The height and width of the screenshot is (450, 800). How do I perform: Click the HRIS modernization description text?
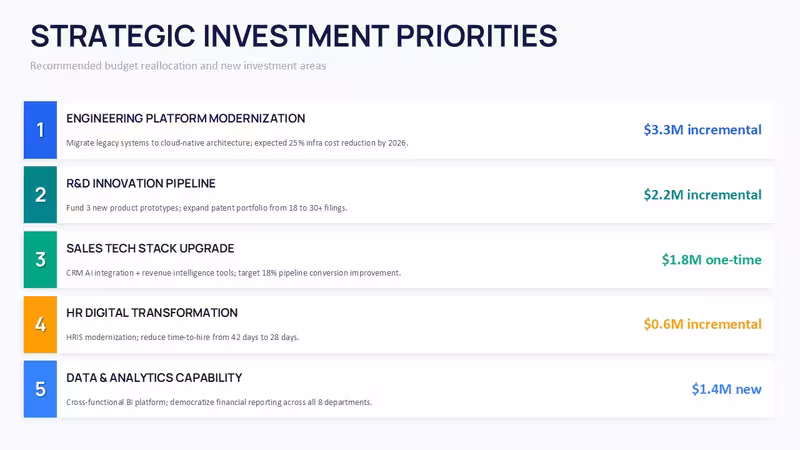coord(183,337)
